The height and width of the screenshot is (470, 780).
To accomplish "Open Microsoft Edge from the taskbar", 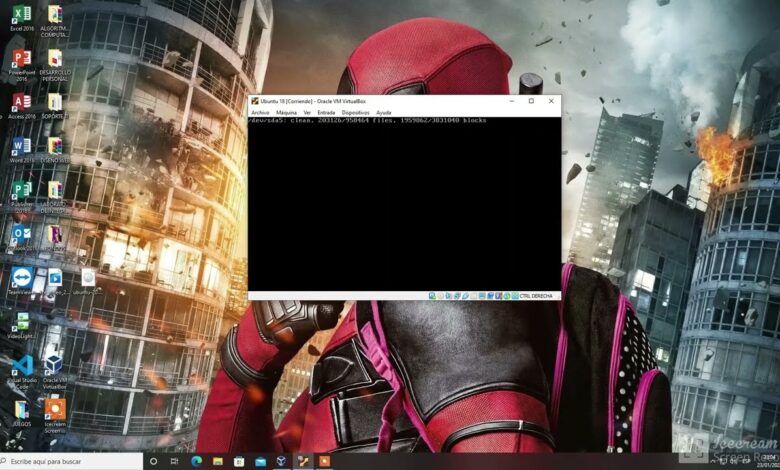I will tap(196, 462).
